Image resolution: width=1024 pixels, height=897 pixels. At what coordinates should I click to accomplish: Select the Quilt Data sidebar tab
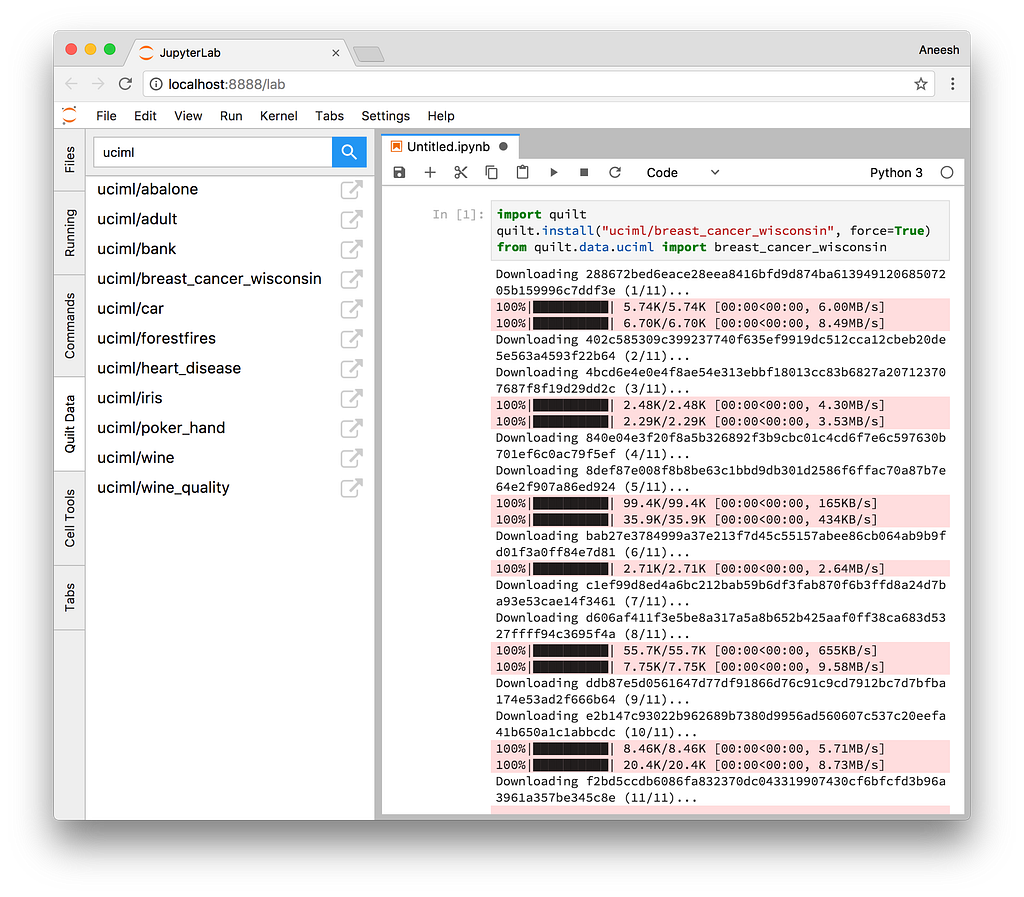point(69,424)
